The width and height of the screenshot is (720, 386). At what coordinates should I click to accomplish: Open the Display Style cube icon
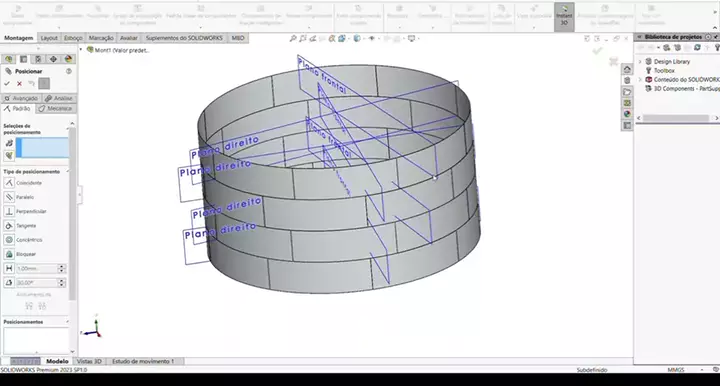[357, 39]
